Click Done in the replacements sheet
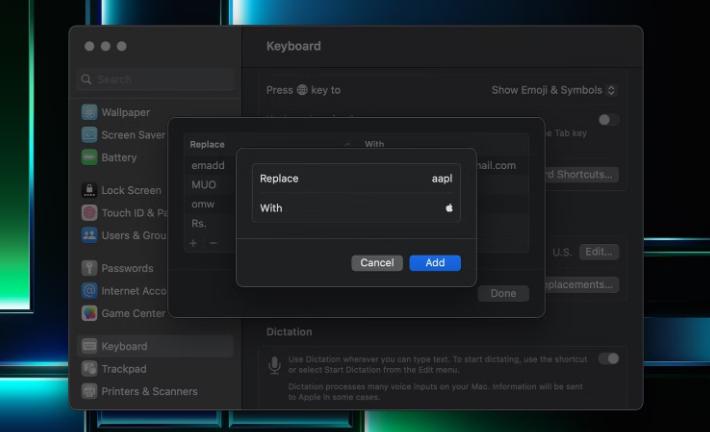 click(x=503, y=293)
